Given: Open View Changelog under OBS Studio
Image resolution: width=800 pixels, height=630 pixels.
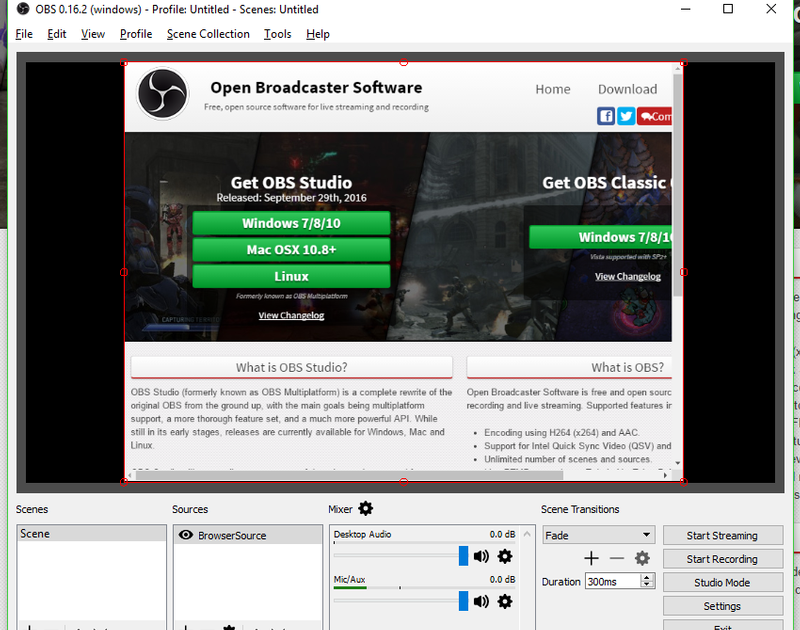Looking at the screenshot, I should [x=291, y=315].
